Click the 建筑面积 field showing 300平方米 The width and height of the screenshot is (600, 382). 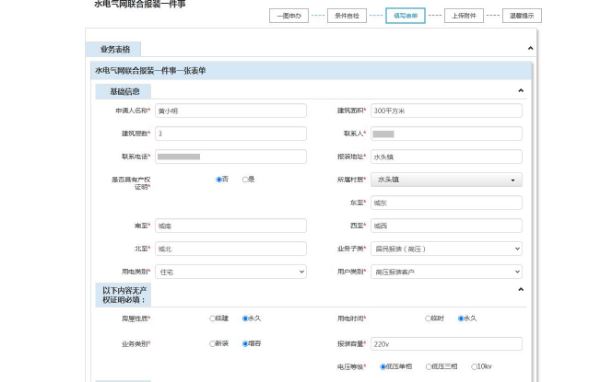[446, 111]
